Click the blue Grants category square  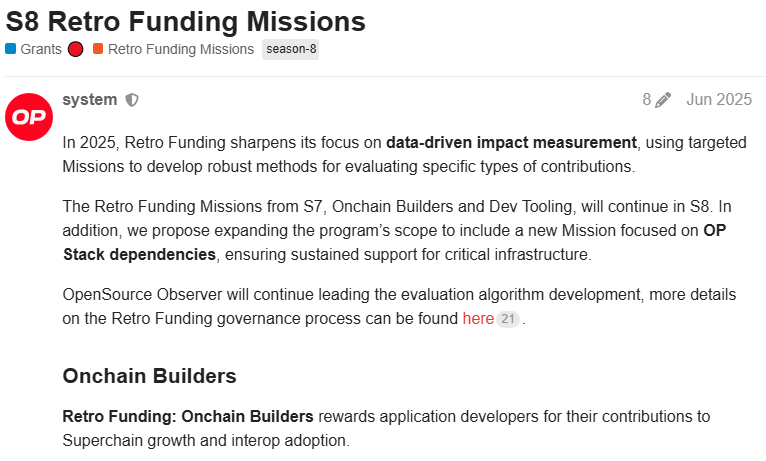(10, 49)
